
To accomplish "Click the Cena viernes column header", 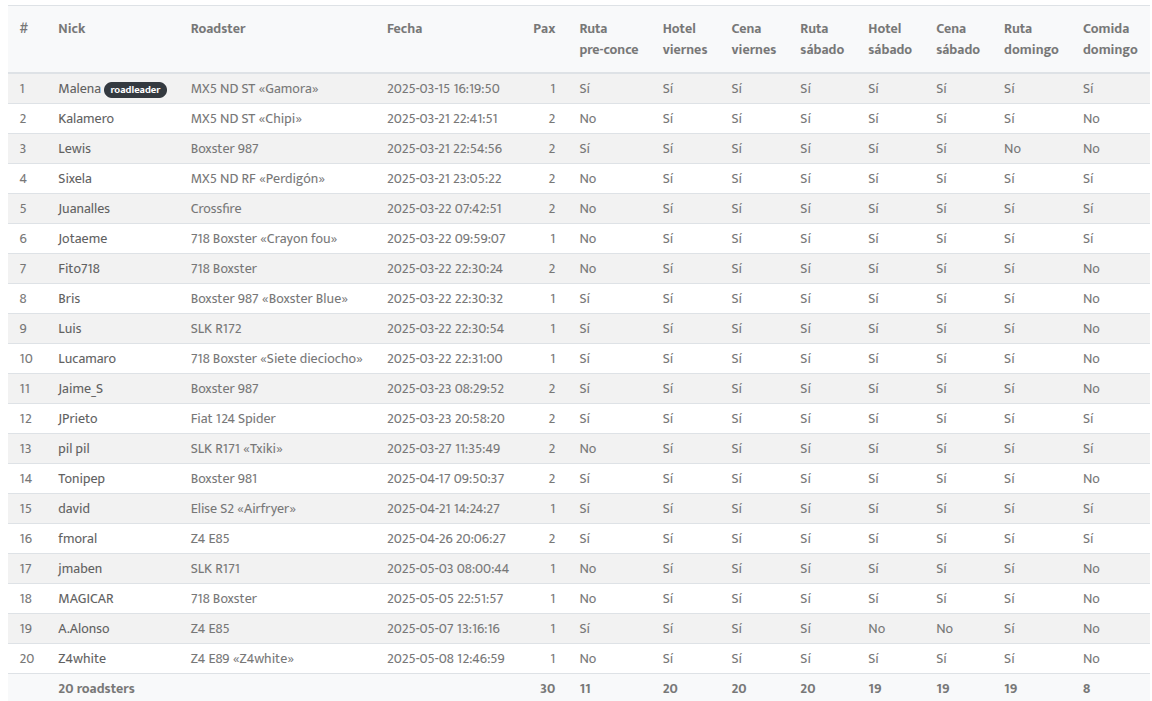I will 754,39.
